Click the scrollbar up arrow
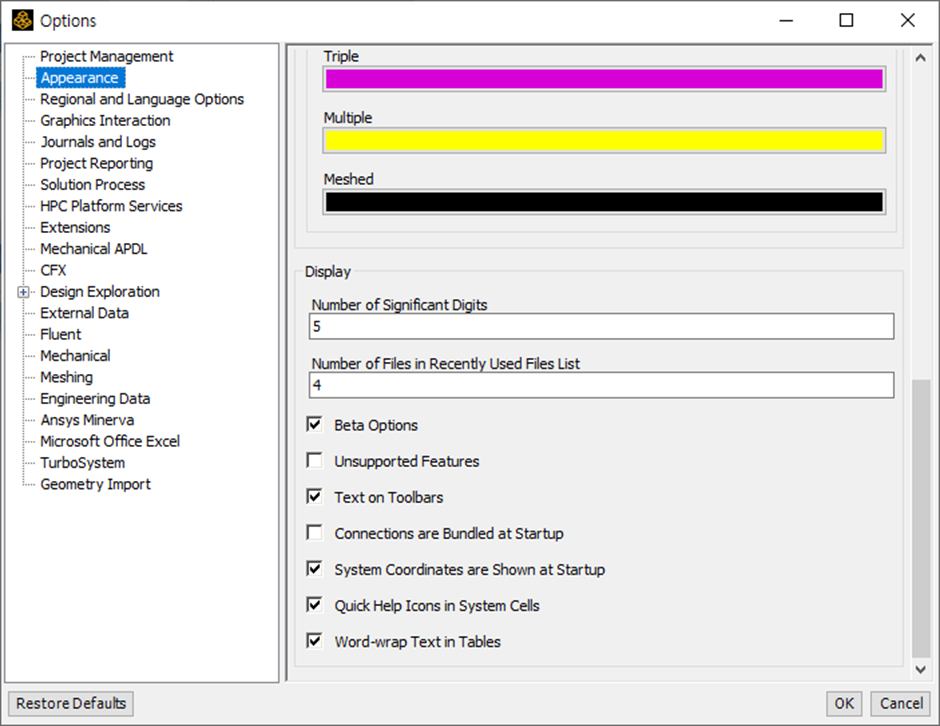This screenshot has width=940, height=726. tap(921, 58)
